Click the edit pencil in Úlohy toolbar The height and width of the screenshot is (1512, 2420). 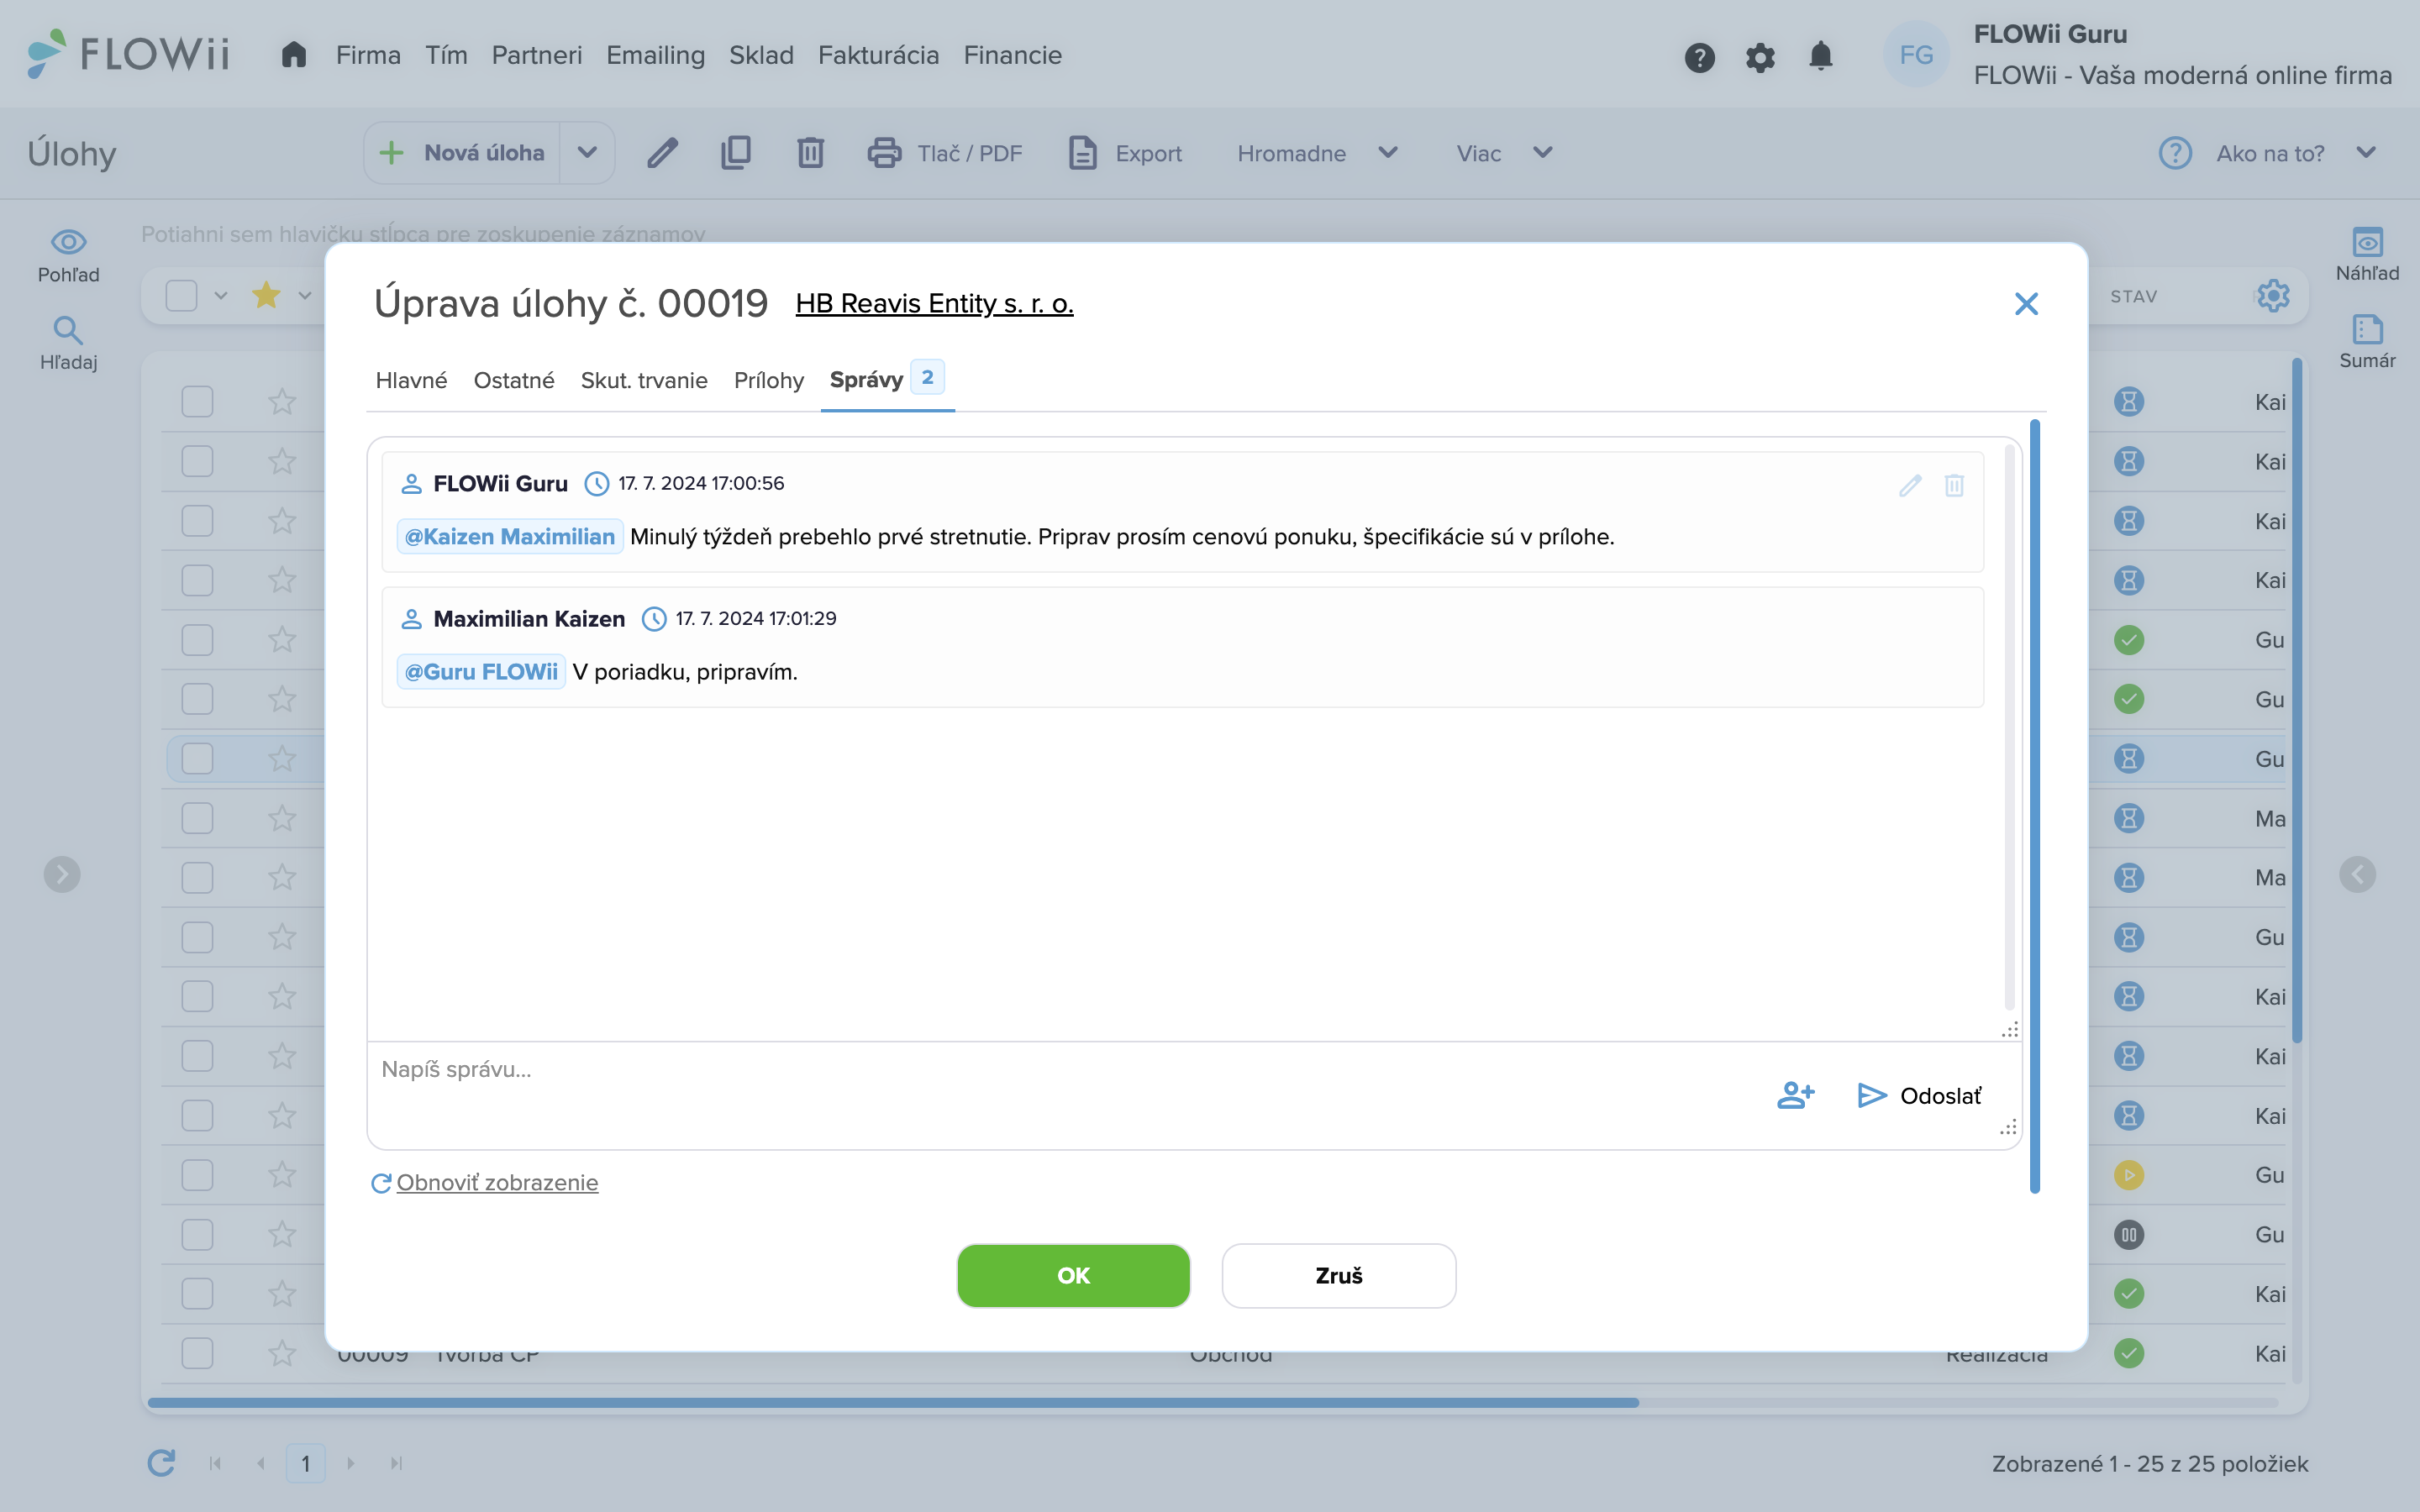coord(662,153)
